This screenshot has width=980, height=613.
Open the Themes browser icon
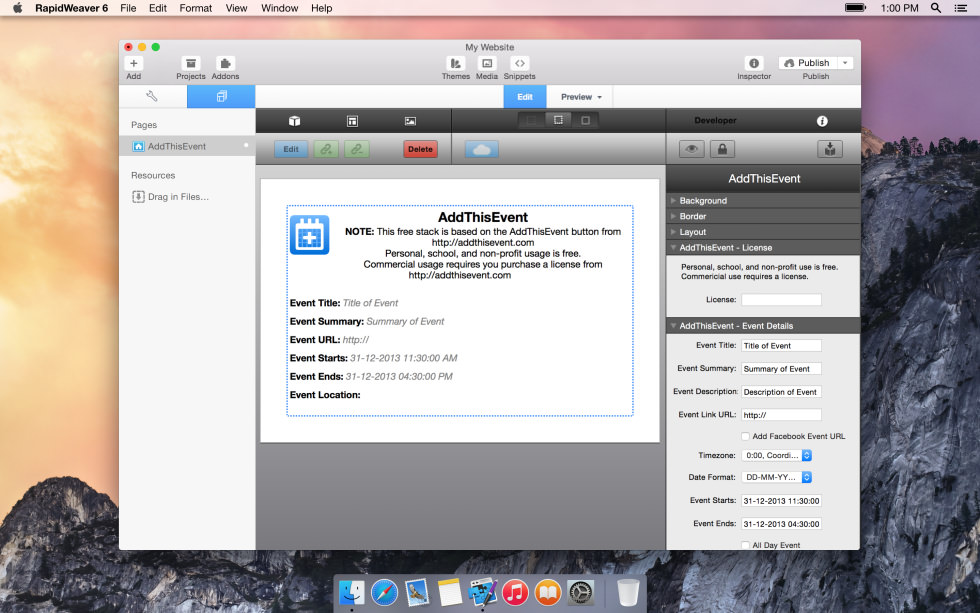[x=456, y=63]
